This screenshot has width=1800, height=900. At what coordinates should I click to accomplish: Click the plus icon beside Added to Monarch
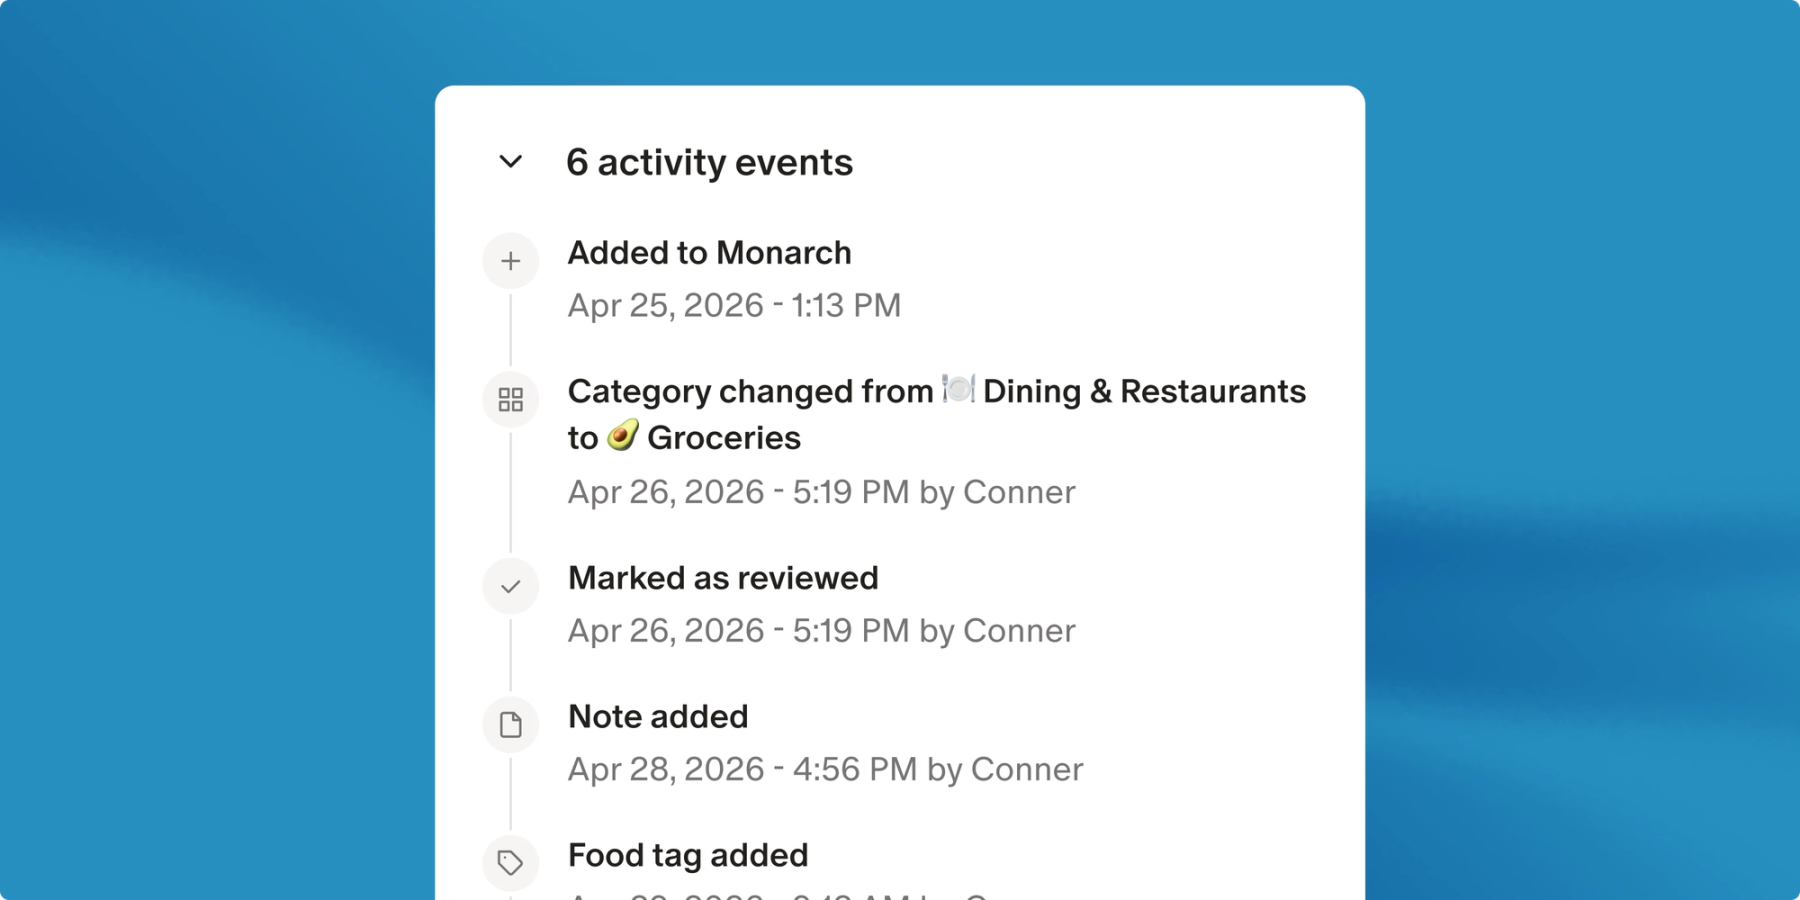[x=511, y=261]
